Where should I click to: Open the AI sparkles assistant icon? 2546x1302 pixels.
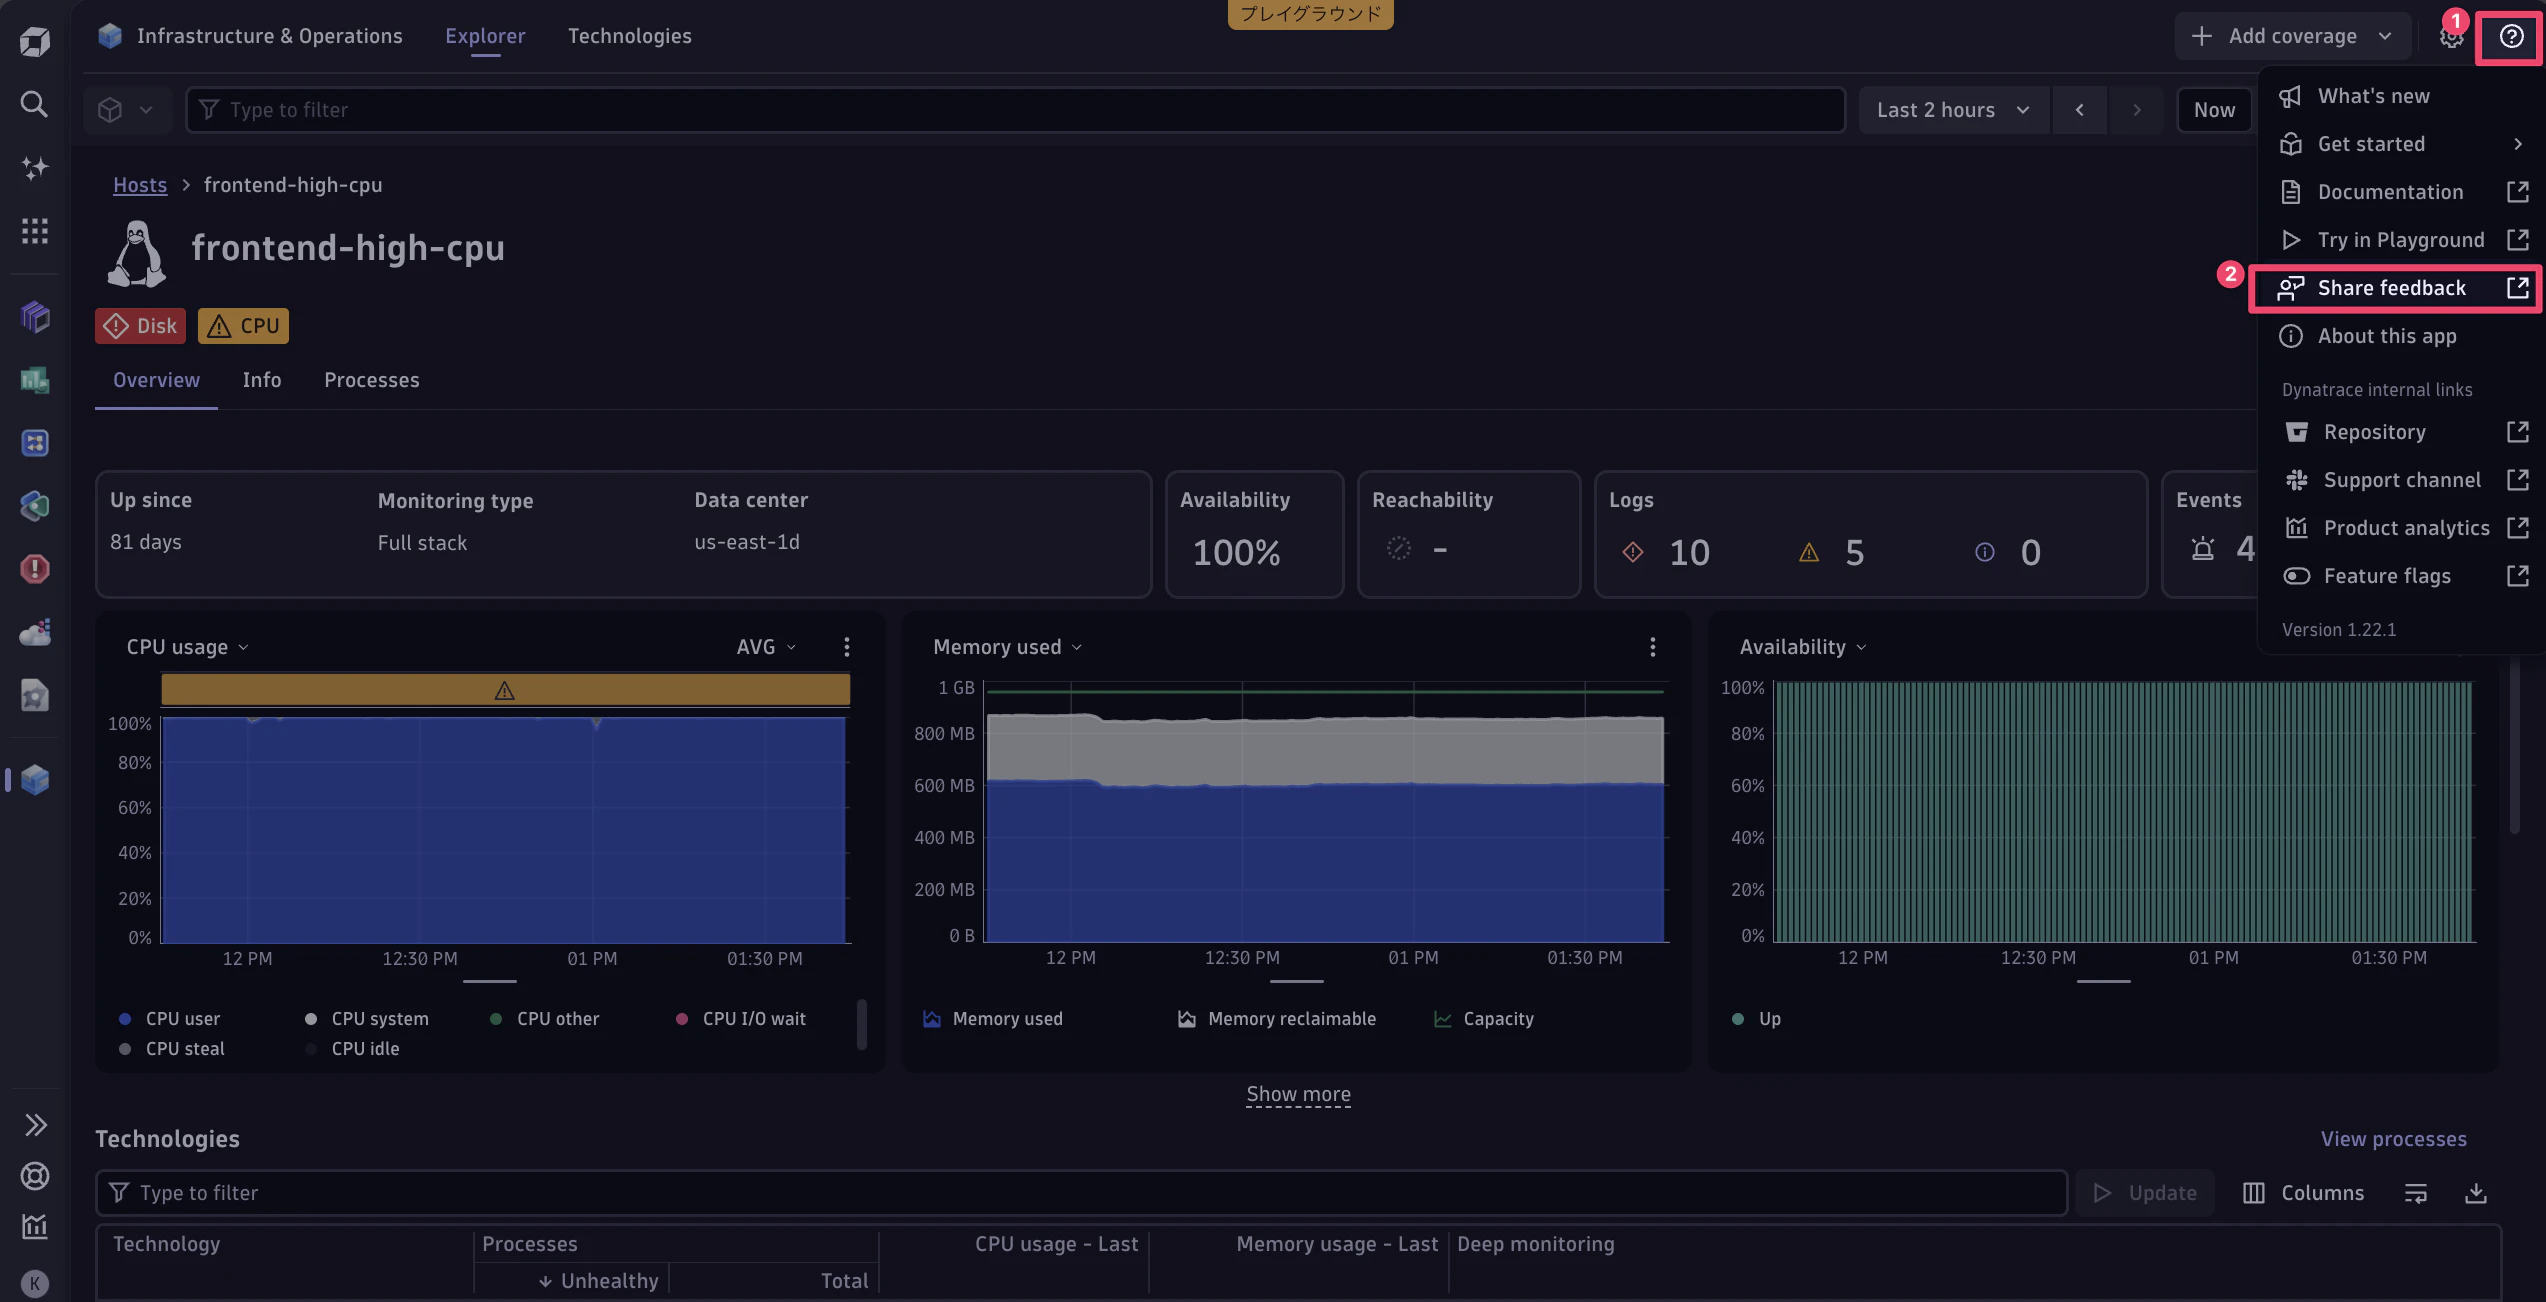[x=34, y=167]
